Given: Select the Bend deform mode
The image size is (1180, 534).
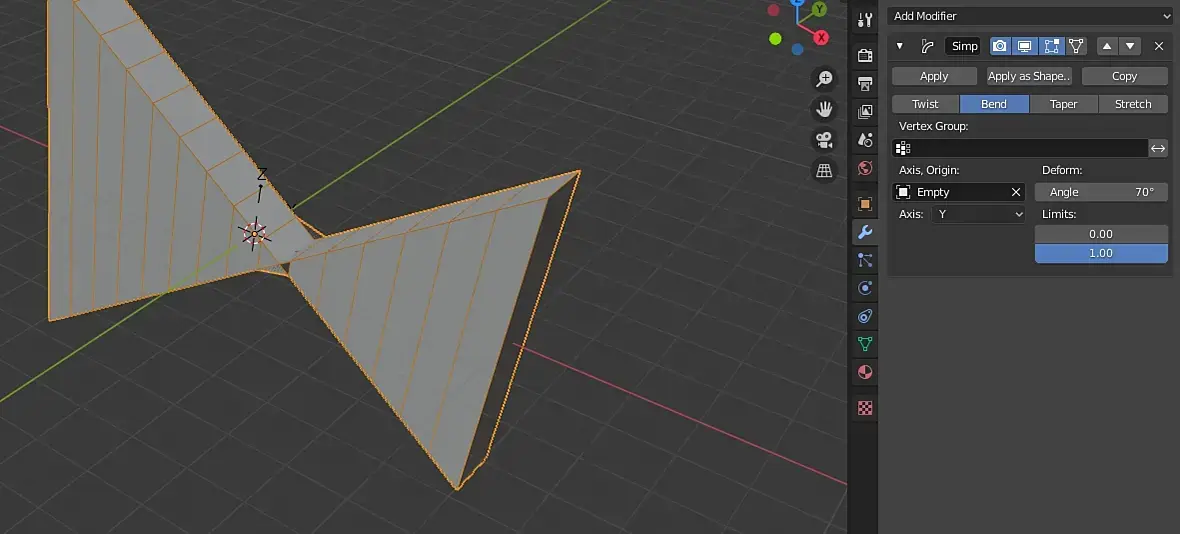Looking at the screenshot, I should [x=994, y=104].
